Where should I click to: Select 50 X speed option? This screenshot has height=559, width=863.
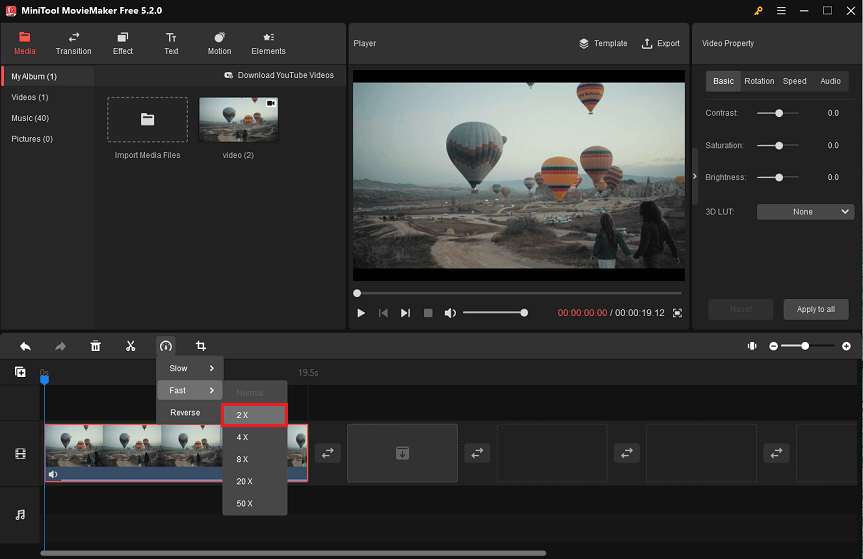tap(254, 503)
